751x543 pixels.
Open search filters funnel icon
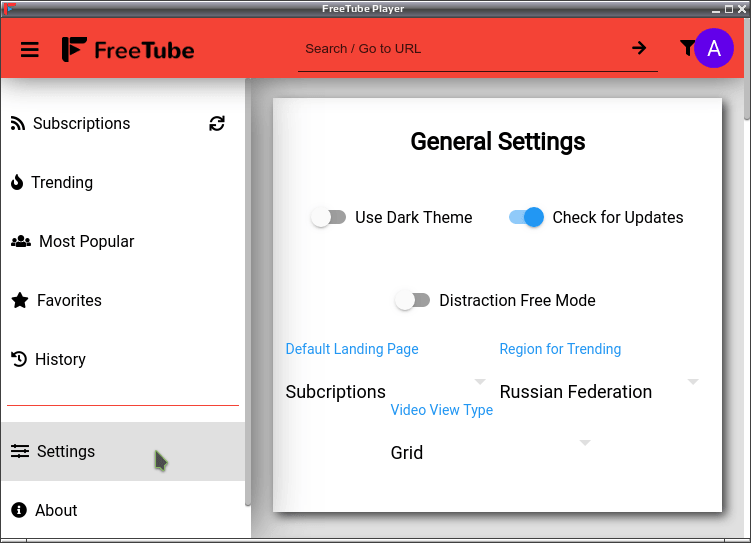coord(687,47)
